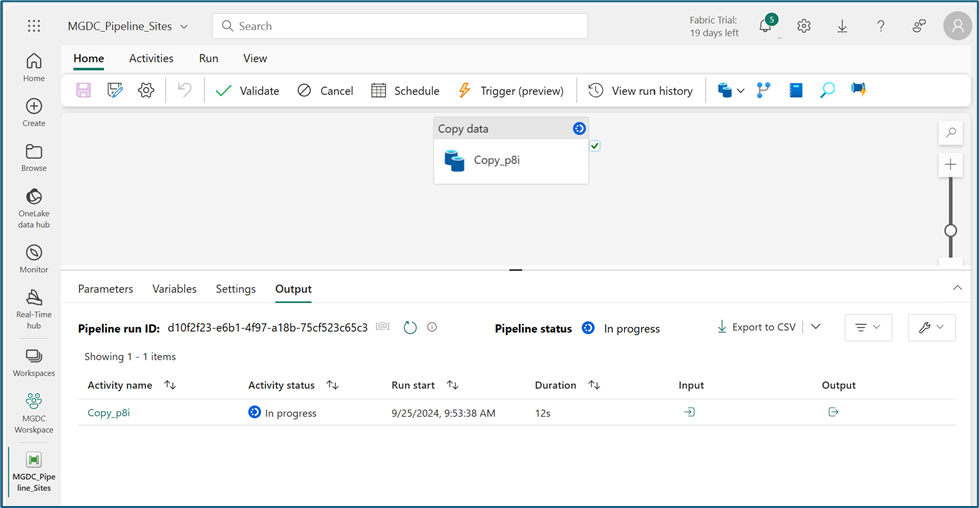This screenshot has height=508, width=979.
Task: Expand Export to CSV options chevron
Action: [x=815, y=327]
